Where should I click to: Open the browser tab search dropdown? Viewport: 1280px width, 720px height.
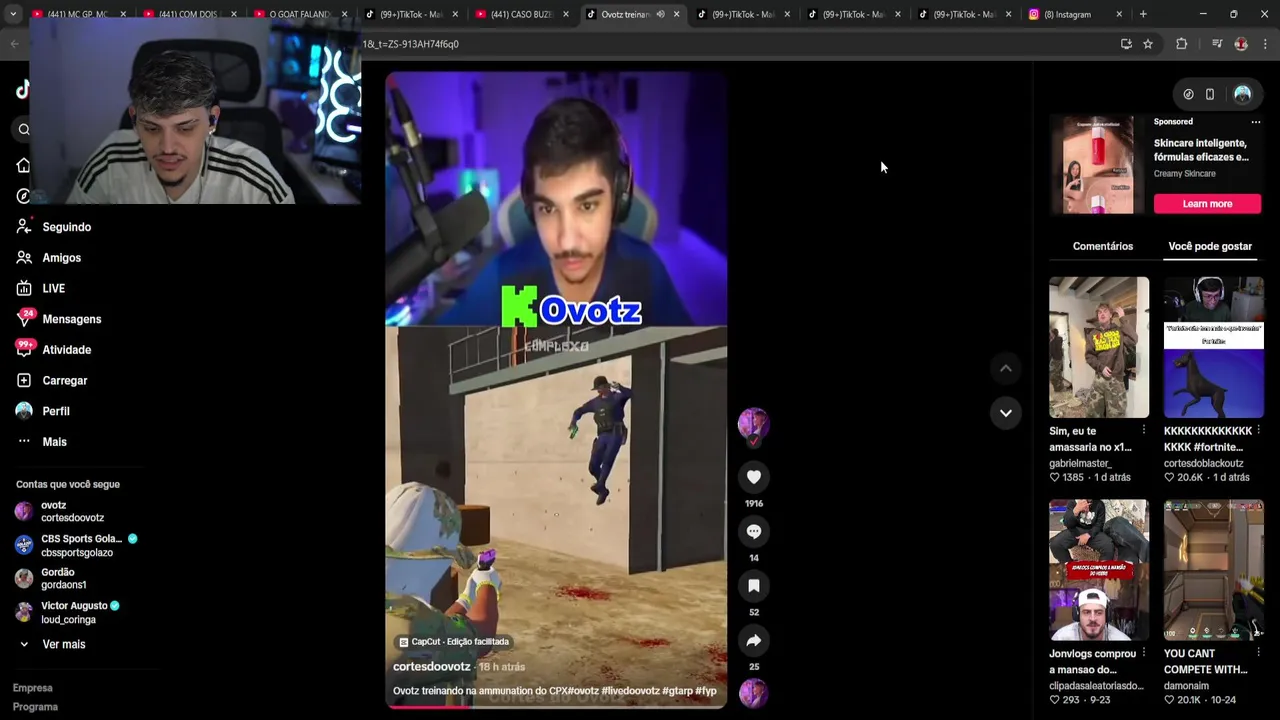tap(13, 14)
